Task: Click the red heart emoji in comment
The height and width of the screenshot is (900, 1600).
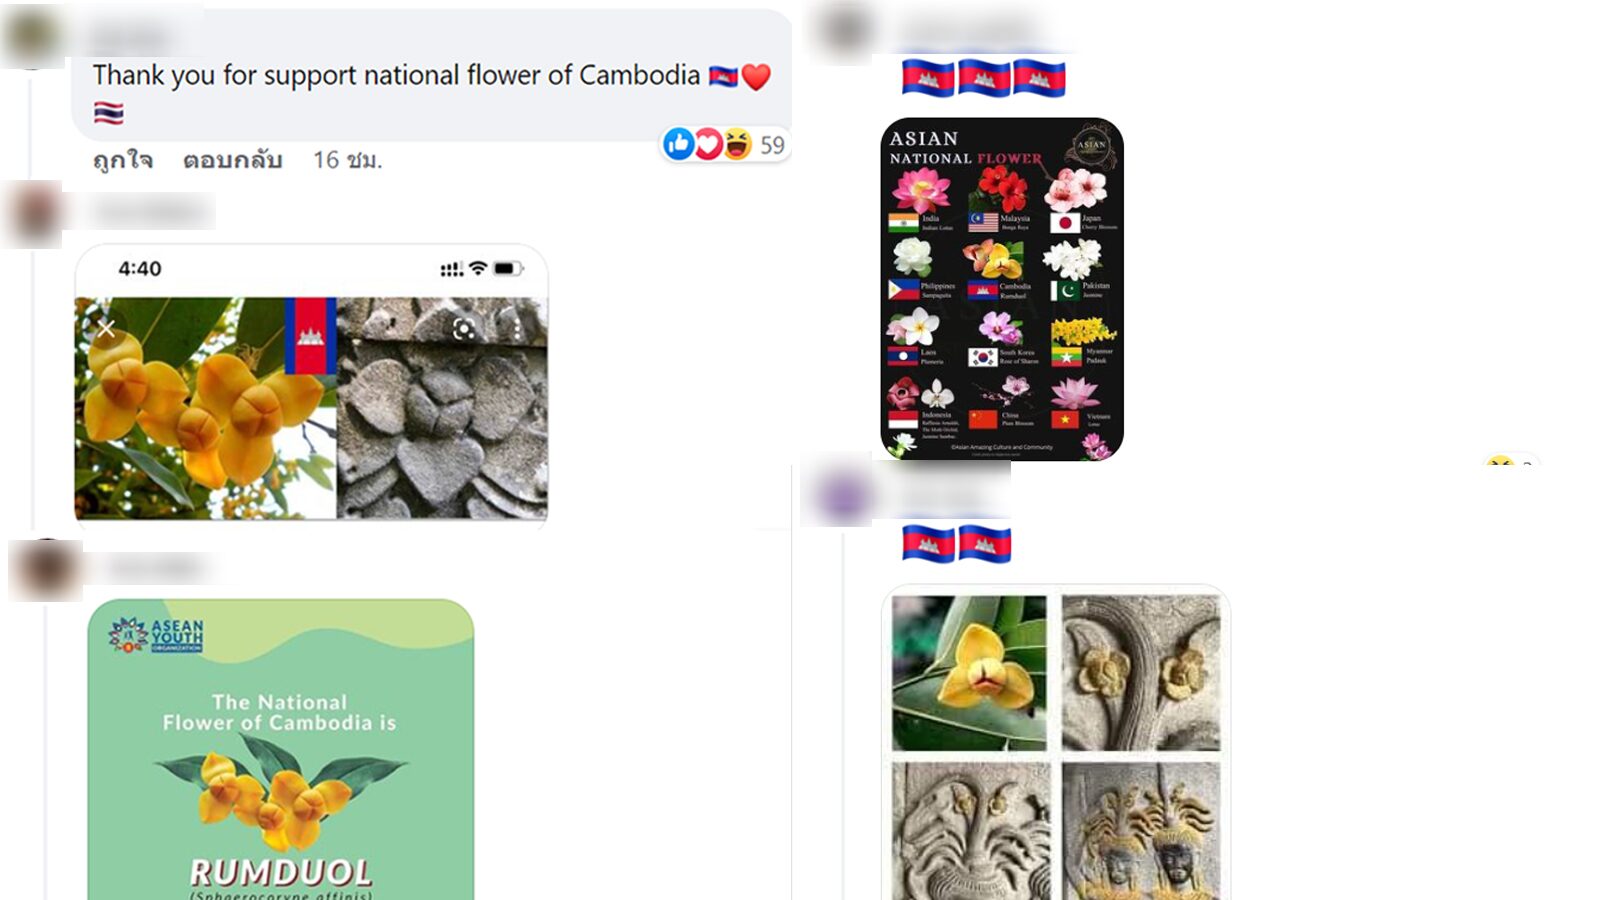Action: [x=756, y=77]
